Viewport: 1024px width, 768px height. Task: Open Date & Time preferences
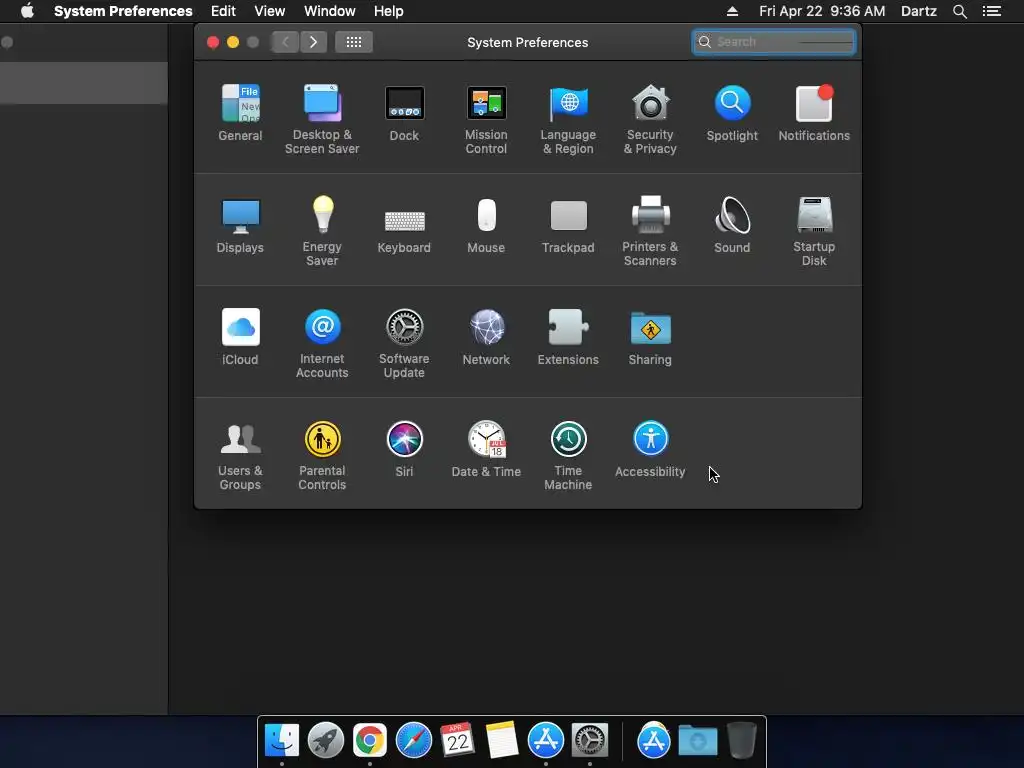pyautogui.click(x=486, y=449)
